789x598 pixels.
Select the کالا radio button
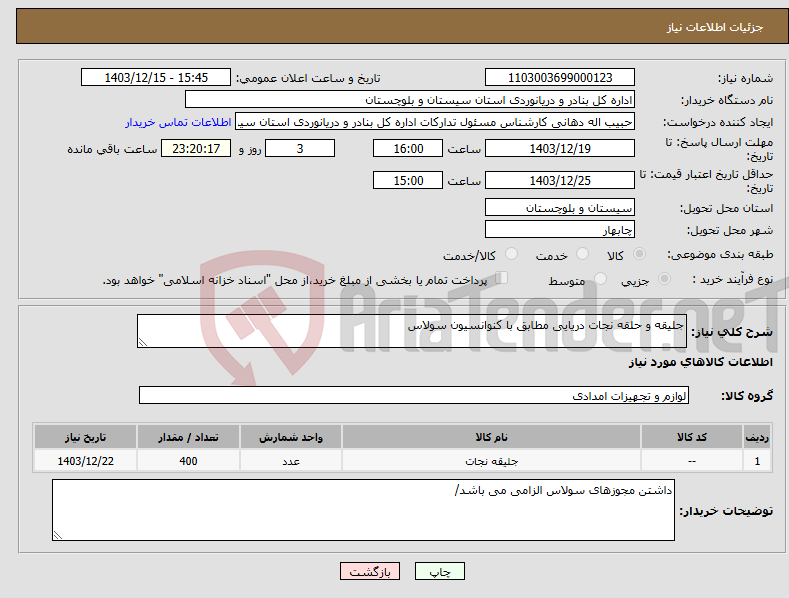point(639,254)
